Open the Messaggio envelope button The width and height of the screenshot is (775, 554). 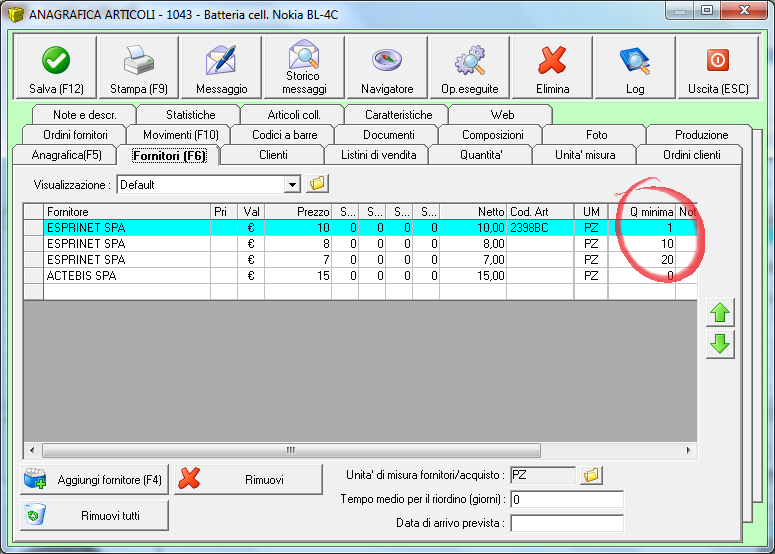221,67
